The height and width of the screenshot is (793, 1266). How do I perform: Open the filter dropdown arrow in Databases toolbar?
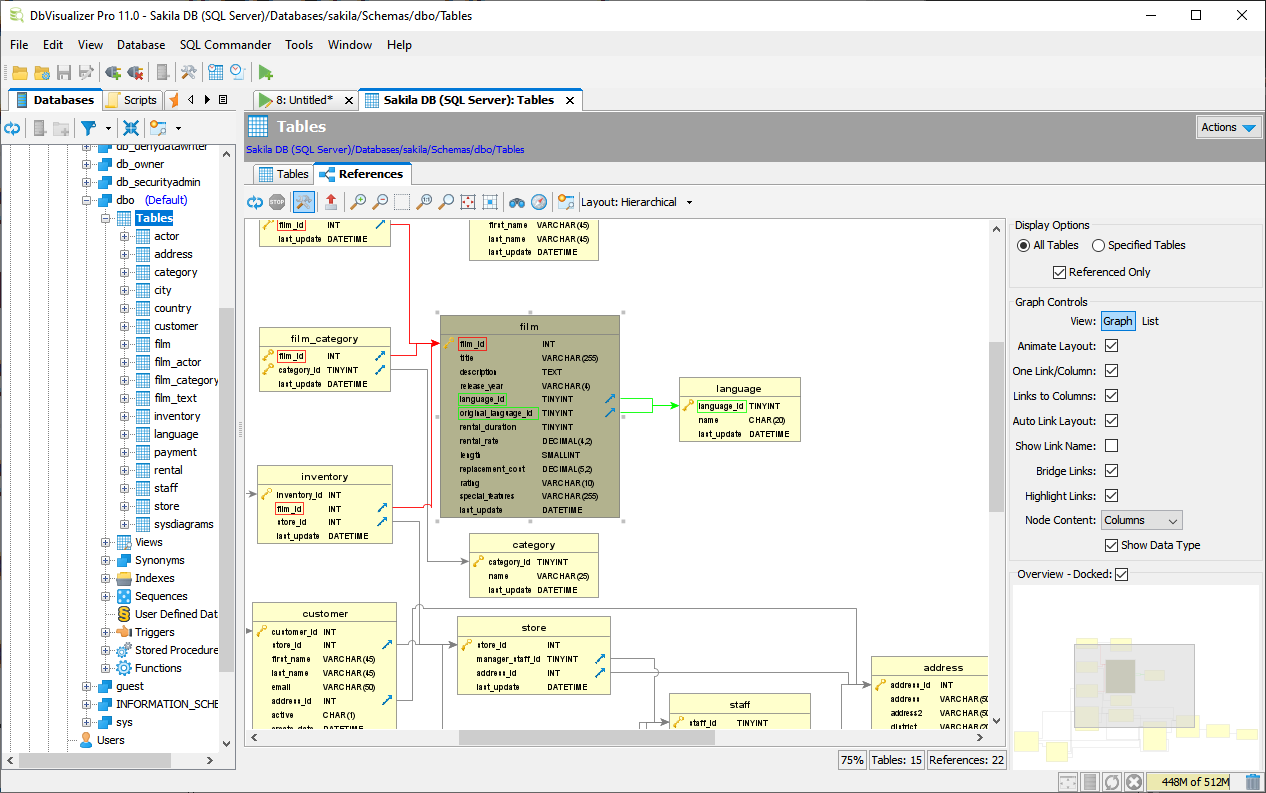click(x=108, y=128)
